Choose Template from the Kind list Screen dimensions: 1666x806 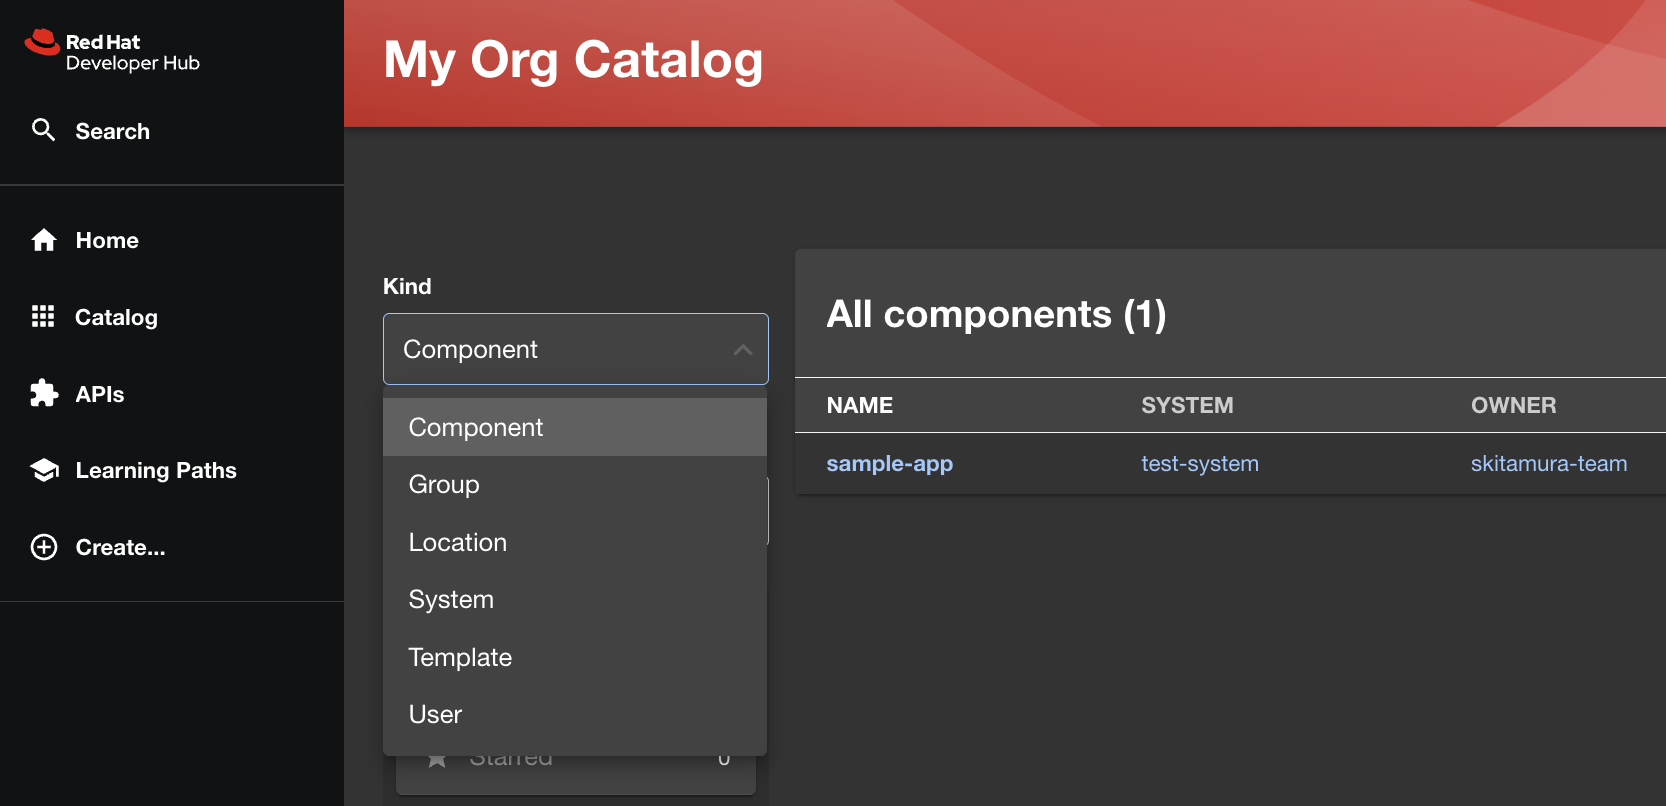460,657
